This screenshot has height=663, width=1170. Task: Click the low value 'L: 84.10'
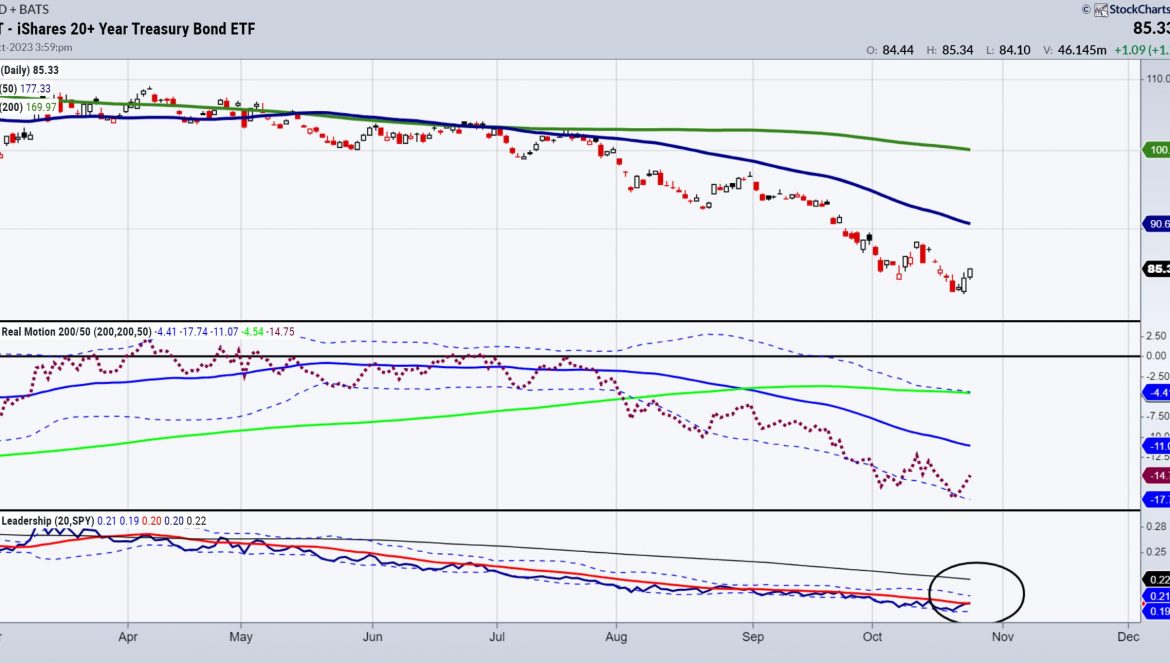(x=1008, y=51)
